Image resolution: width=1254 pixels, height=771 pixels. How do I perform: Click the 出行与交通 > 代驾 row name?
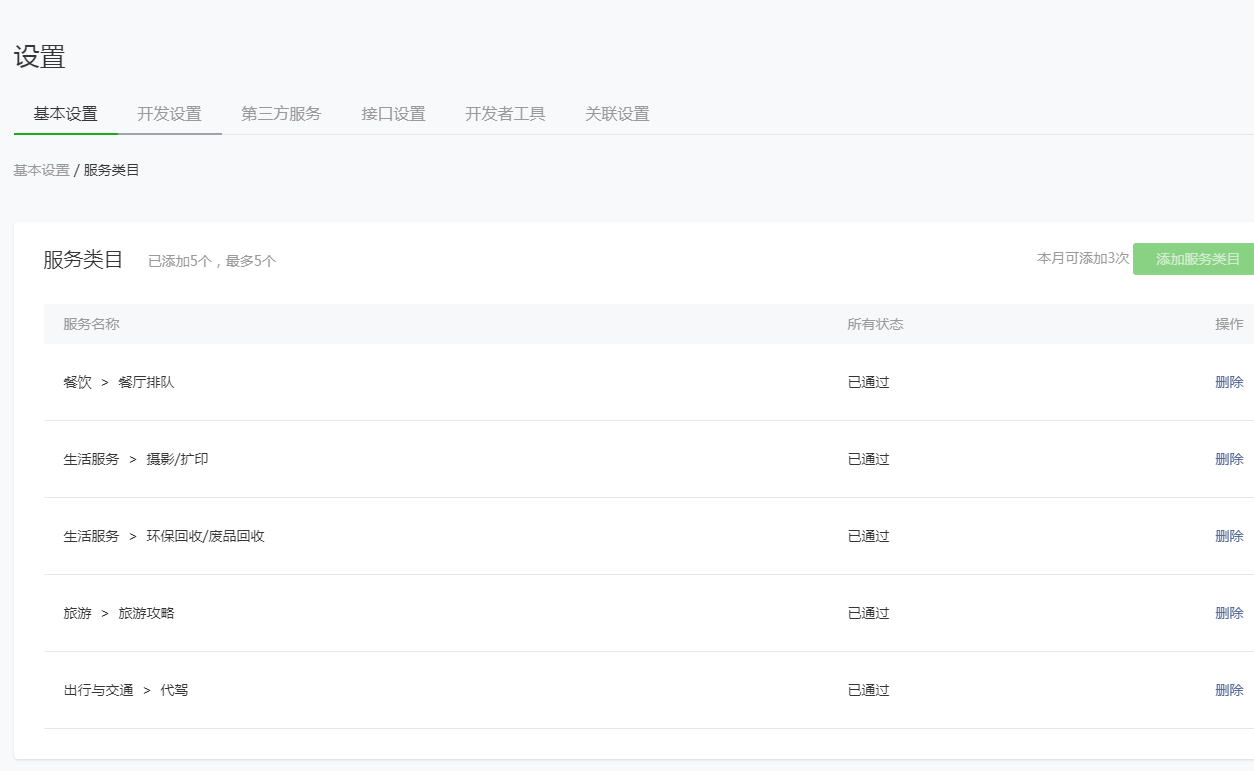[126, 690]
